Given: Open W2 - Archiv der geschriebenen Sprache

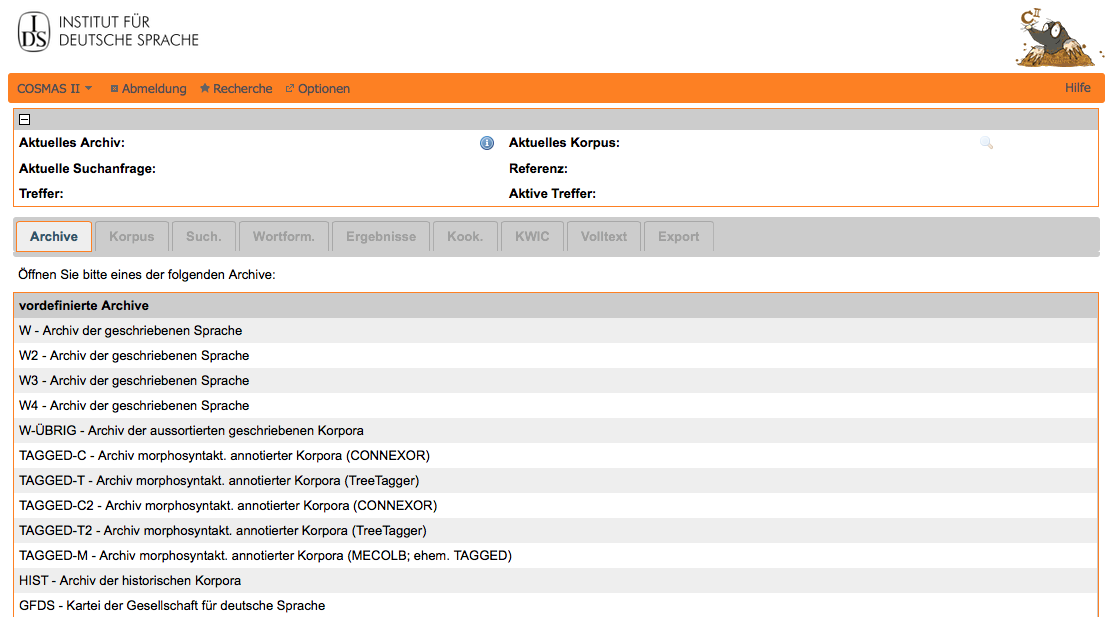Looking at the screenshot, I should pyautogui.click(x=556, y=356).
